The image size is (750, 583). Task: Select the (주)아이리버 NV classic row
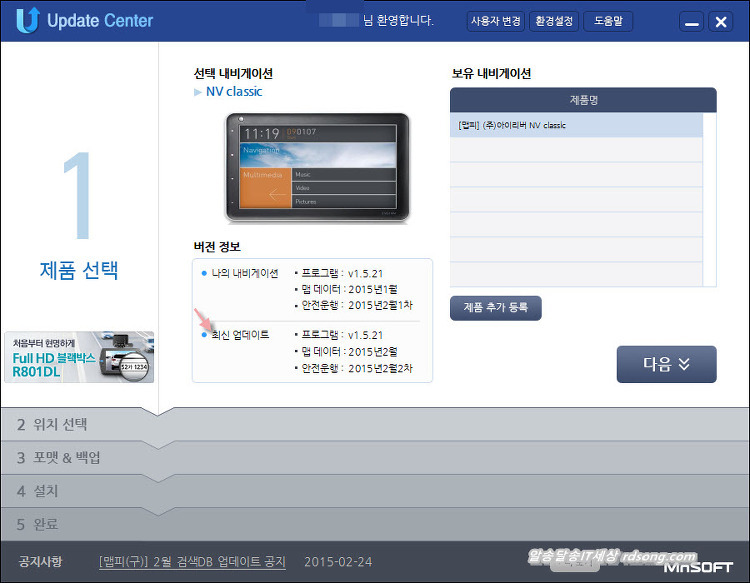click(576, 125)
